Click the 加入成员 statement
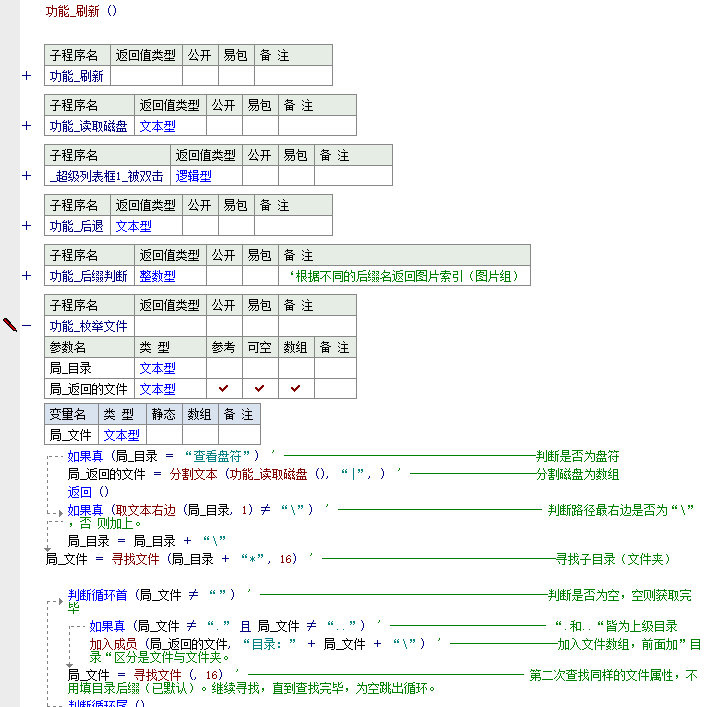This screenshot has height=707, width=708. 257,644
